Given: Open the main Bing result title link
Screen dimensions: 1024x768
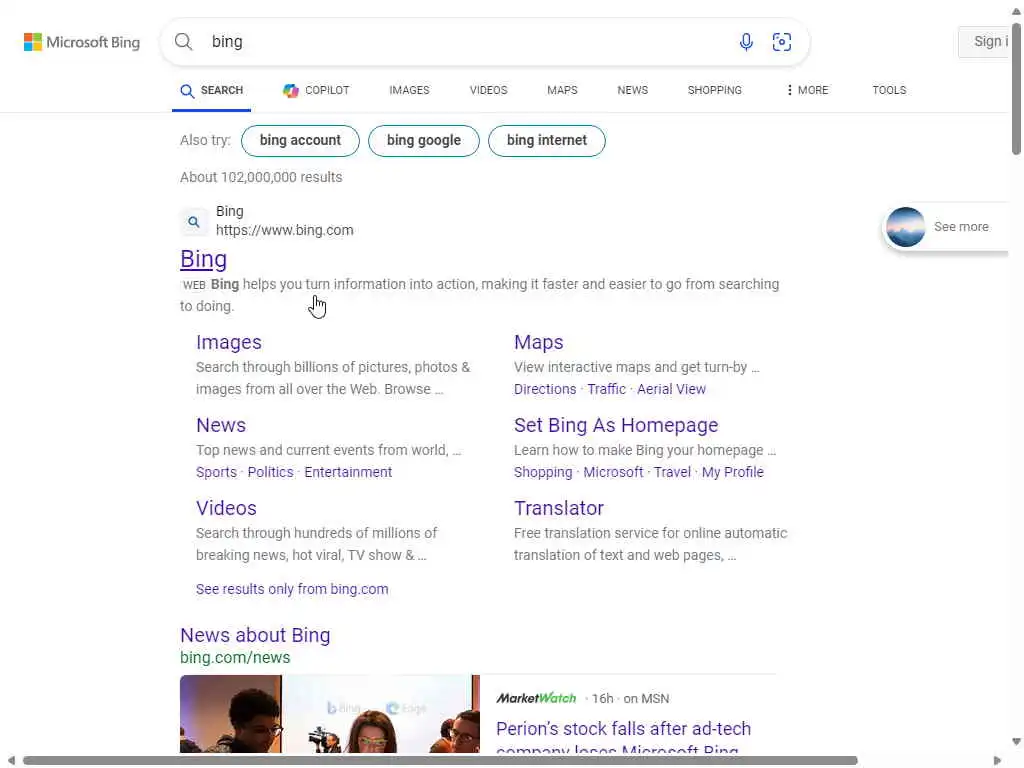Looking at the screenshot, I should tap(204, 259).
